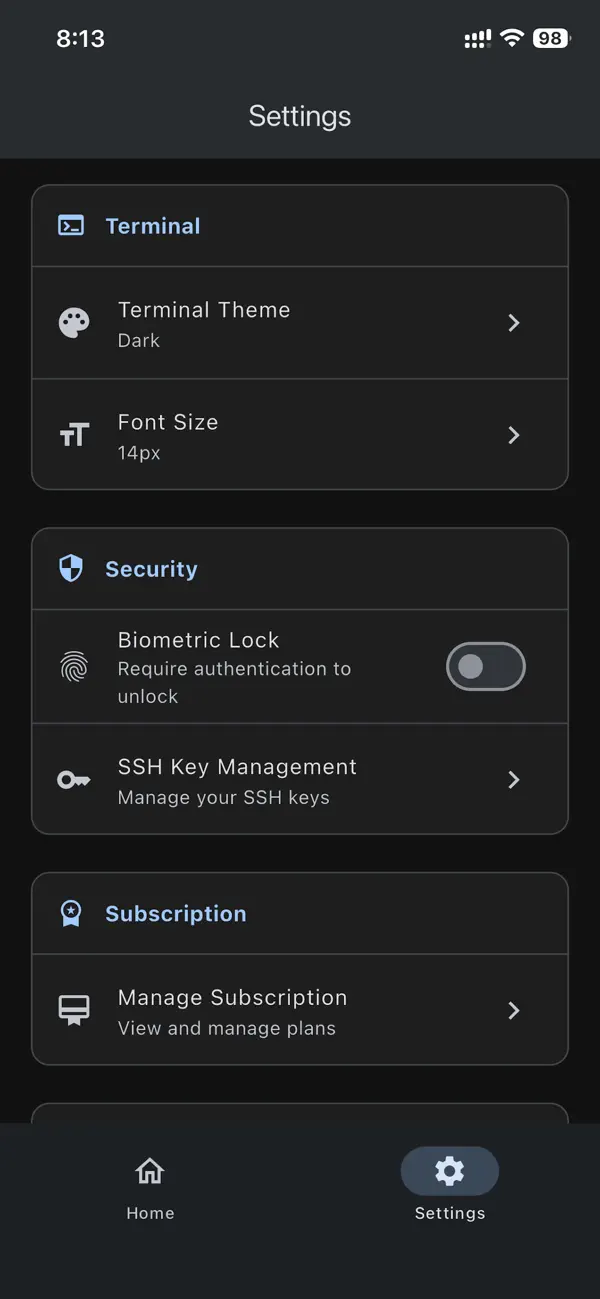
Task: Select the Settings tab
Action: coord(449,1185)
